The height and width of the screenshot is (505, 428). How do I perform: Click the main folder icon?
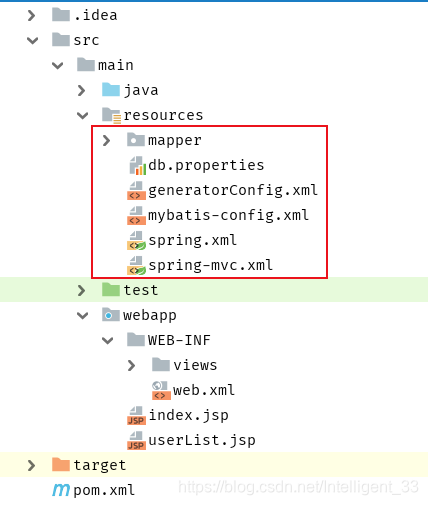[x=86, y=65]
